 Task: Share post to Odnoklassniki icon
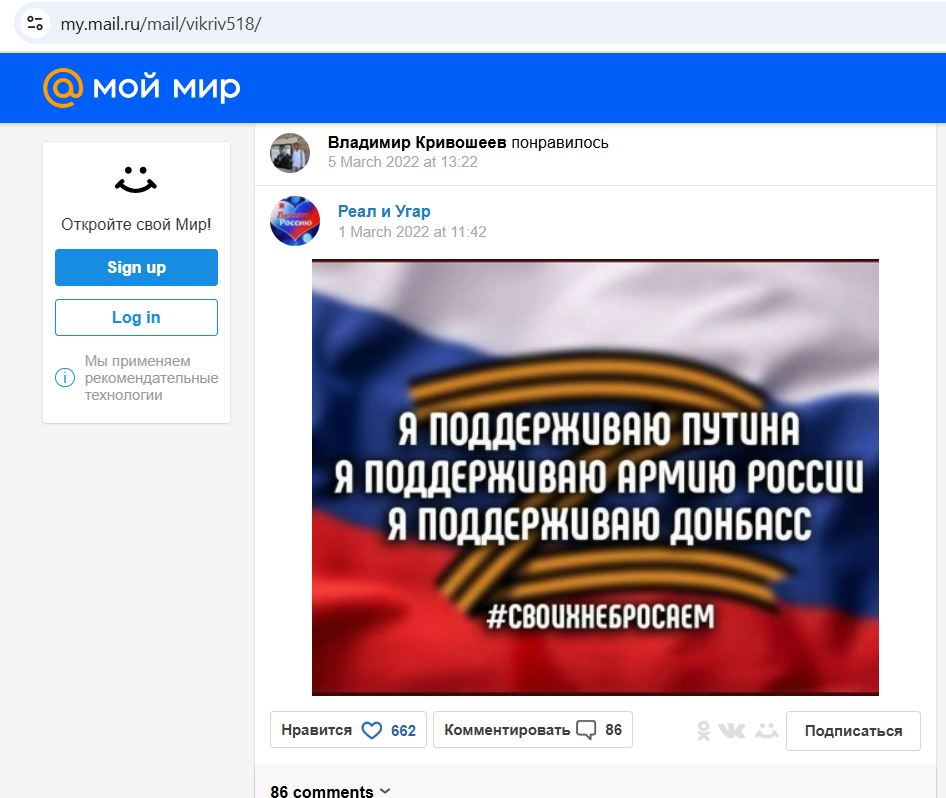click(703, 731)
